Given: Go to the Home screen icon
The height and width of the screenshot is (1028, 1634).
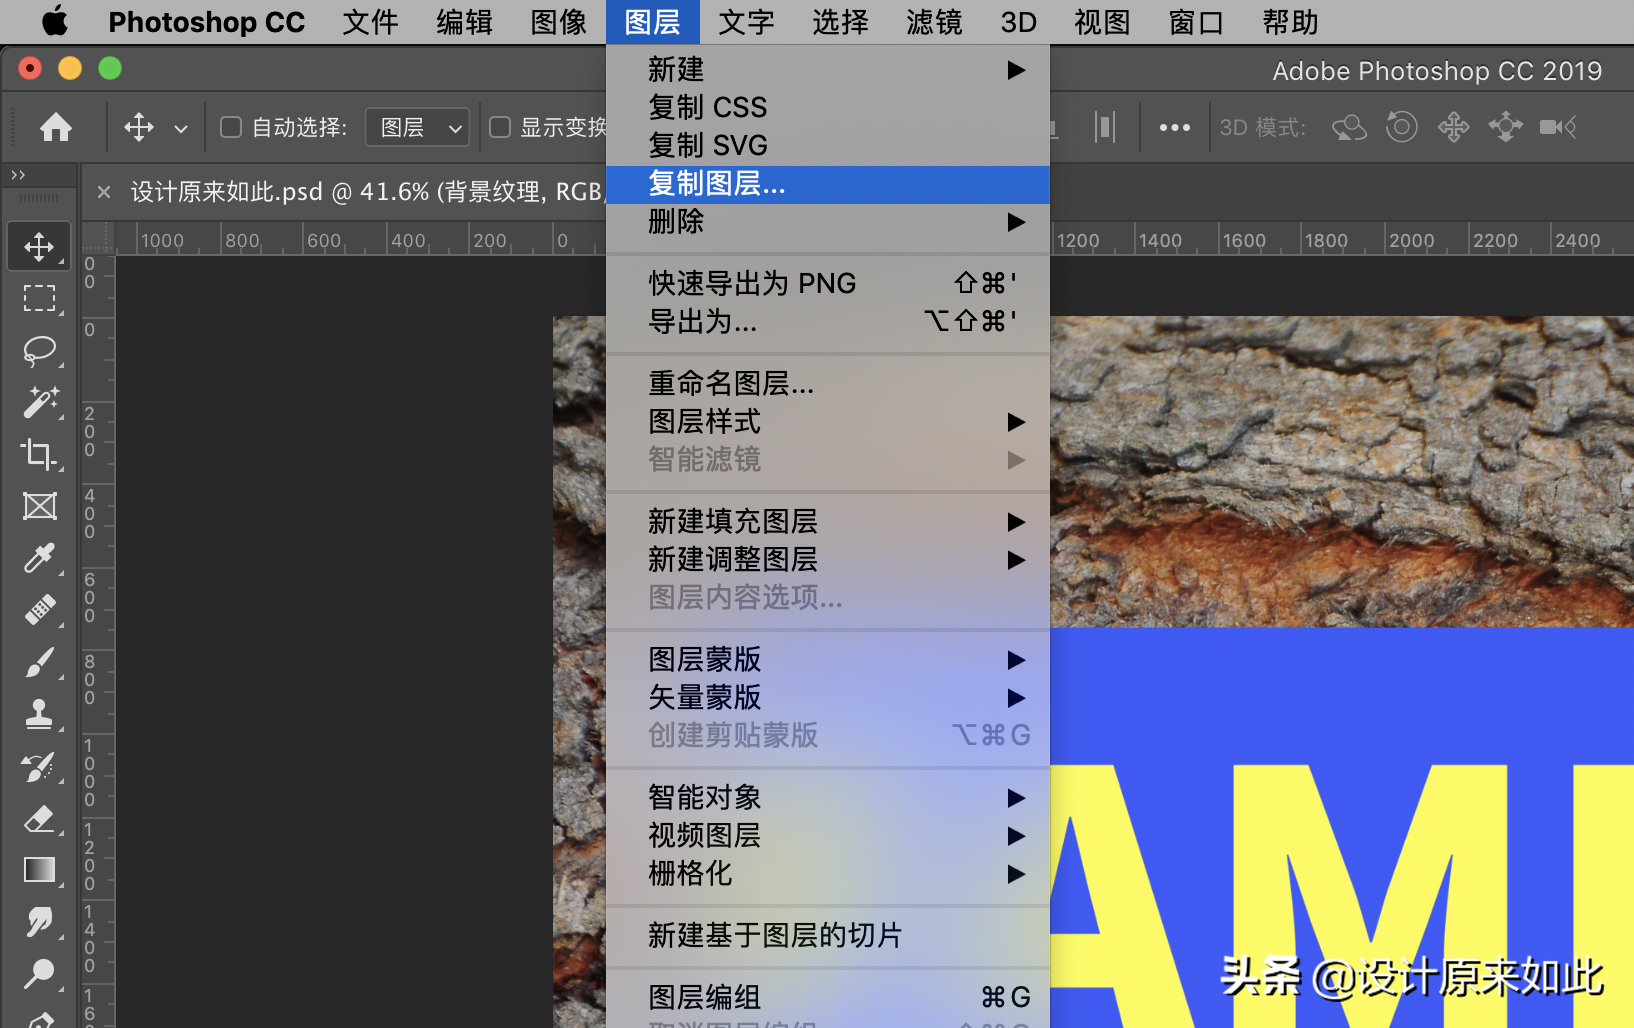Looking at the screenshot, I should click(56, 127).
